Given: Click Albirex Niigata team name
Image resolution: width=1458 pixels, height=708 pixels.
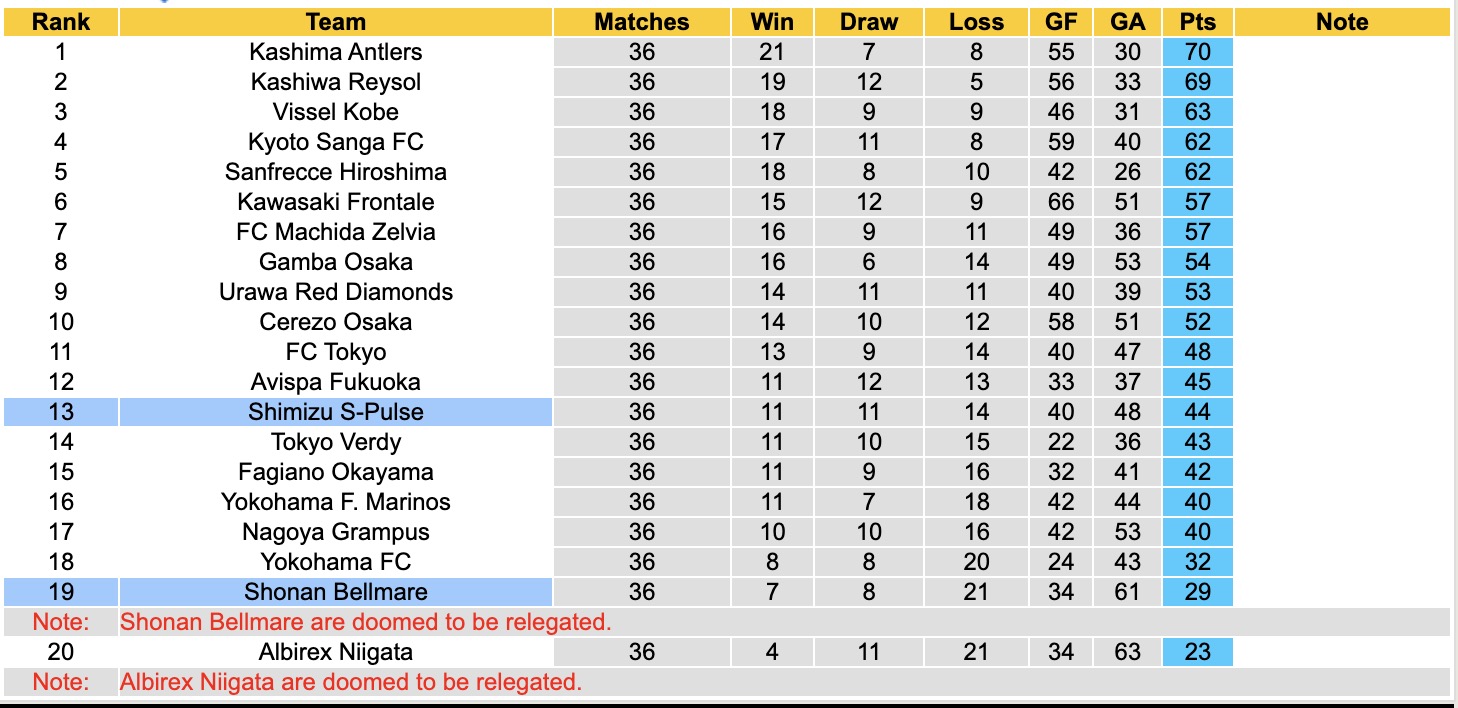Looking at the screenshot, I should [336, 652].
